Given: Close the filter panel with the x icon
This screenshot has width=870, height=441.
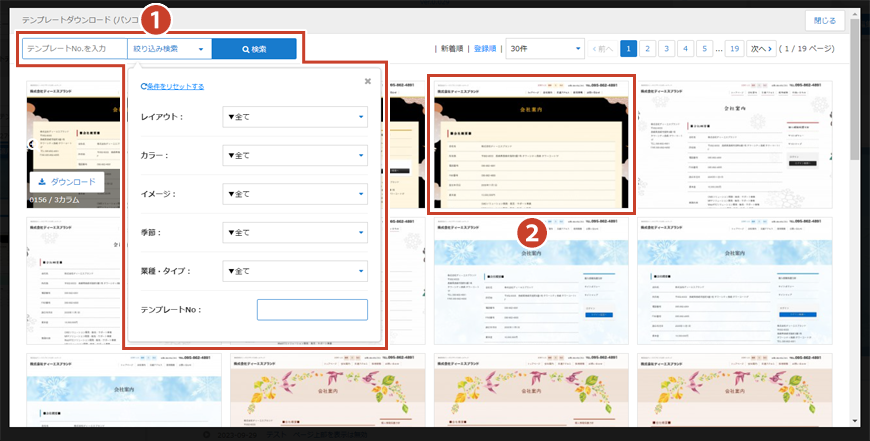Looking at the screenshot, I should 367,81.
